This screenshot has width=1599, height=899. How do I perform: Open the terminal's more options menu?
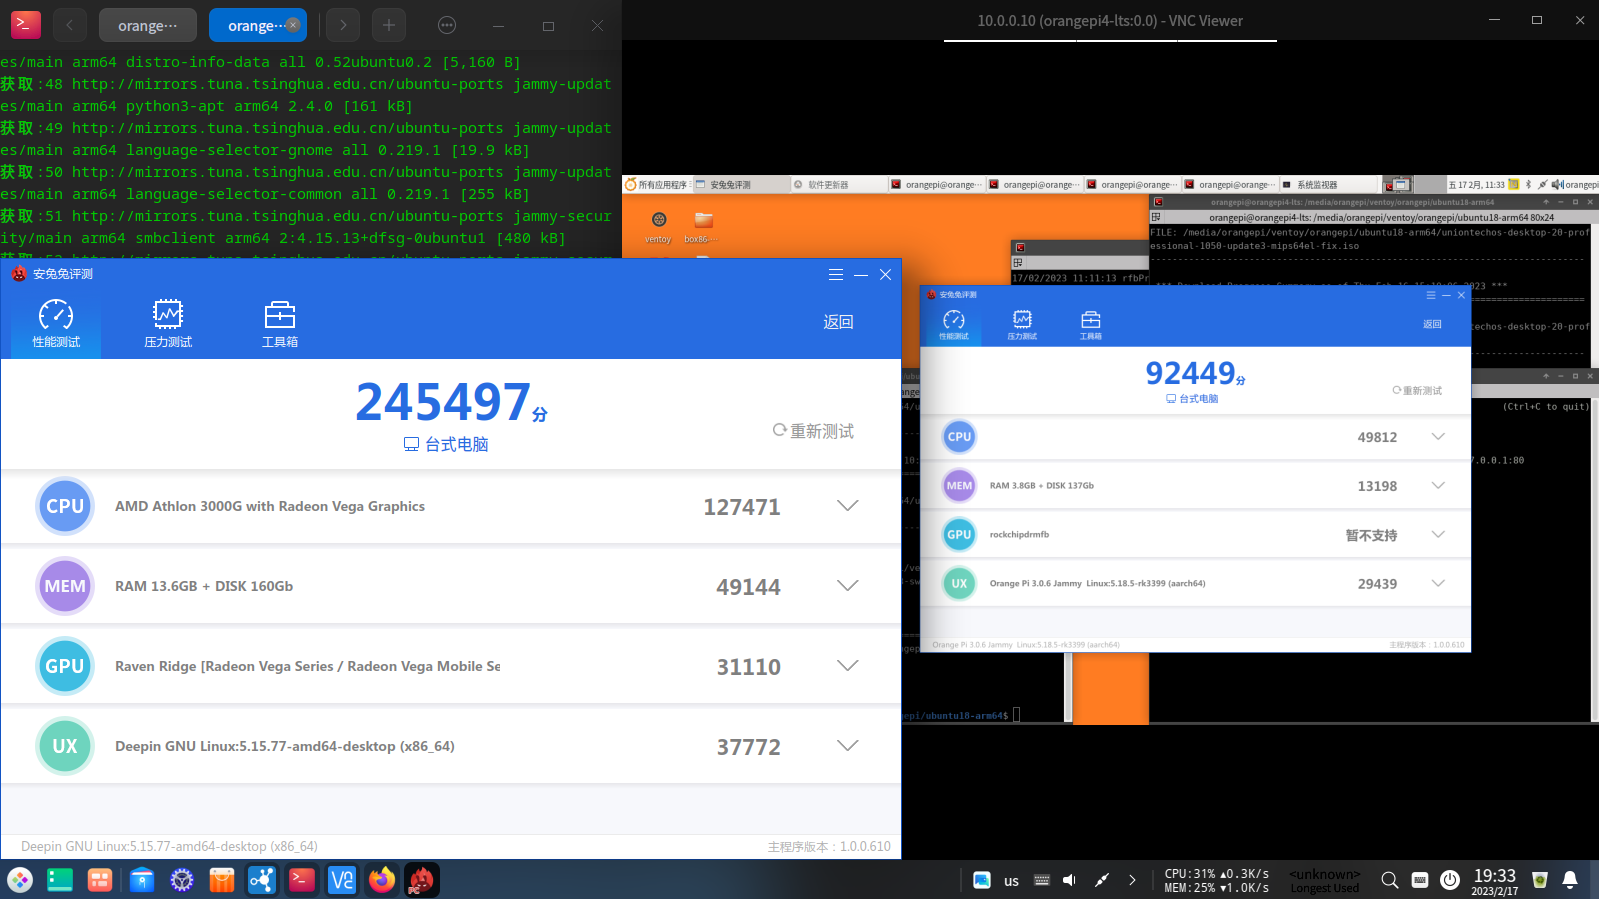point(447,25)
